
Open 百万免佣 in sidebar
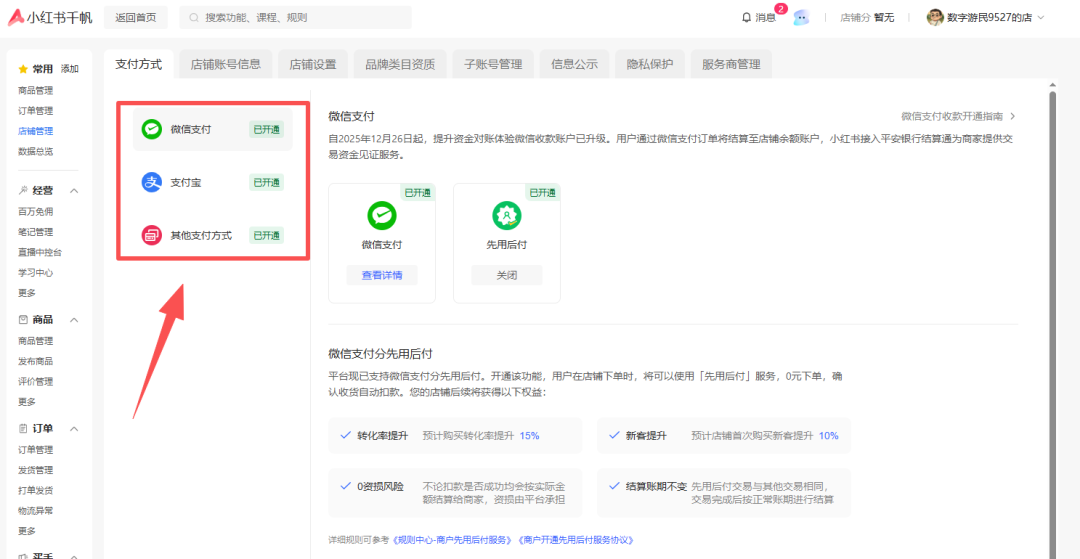click(x=36, y=211)
